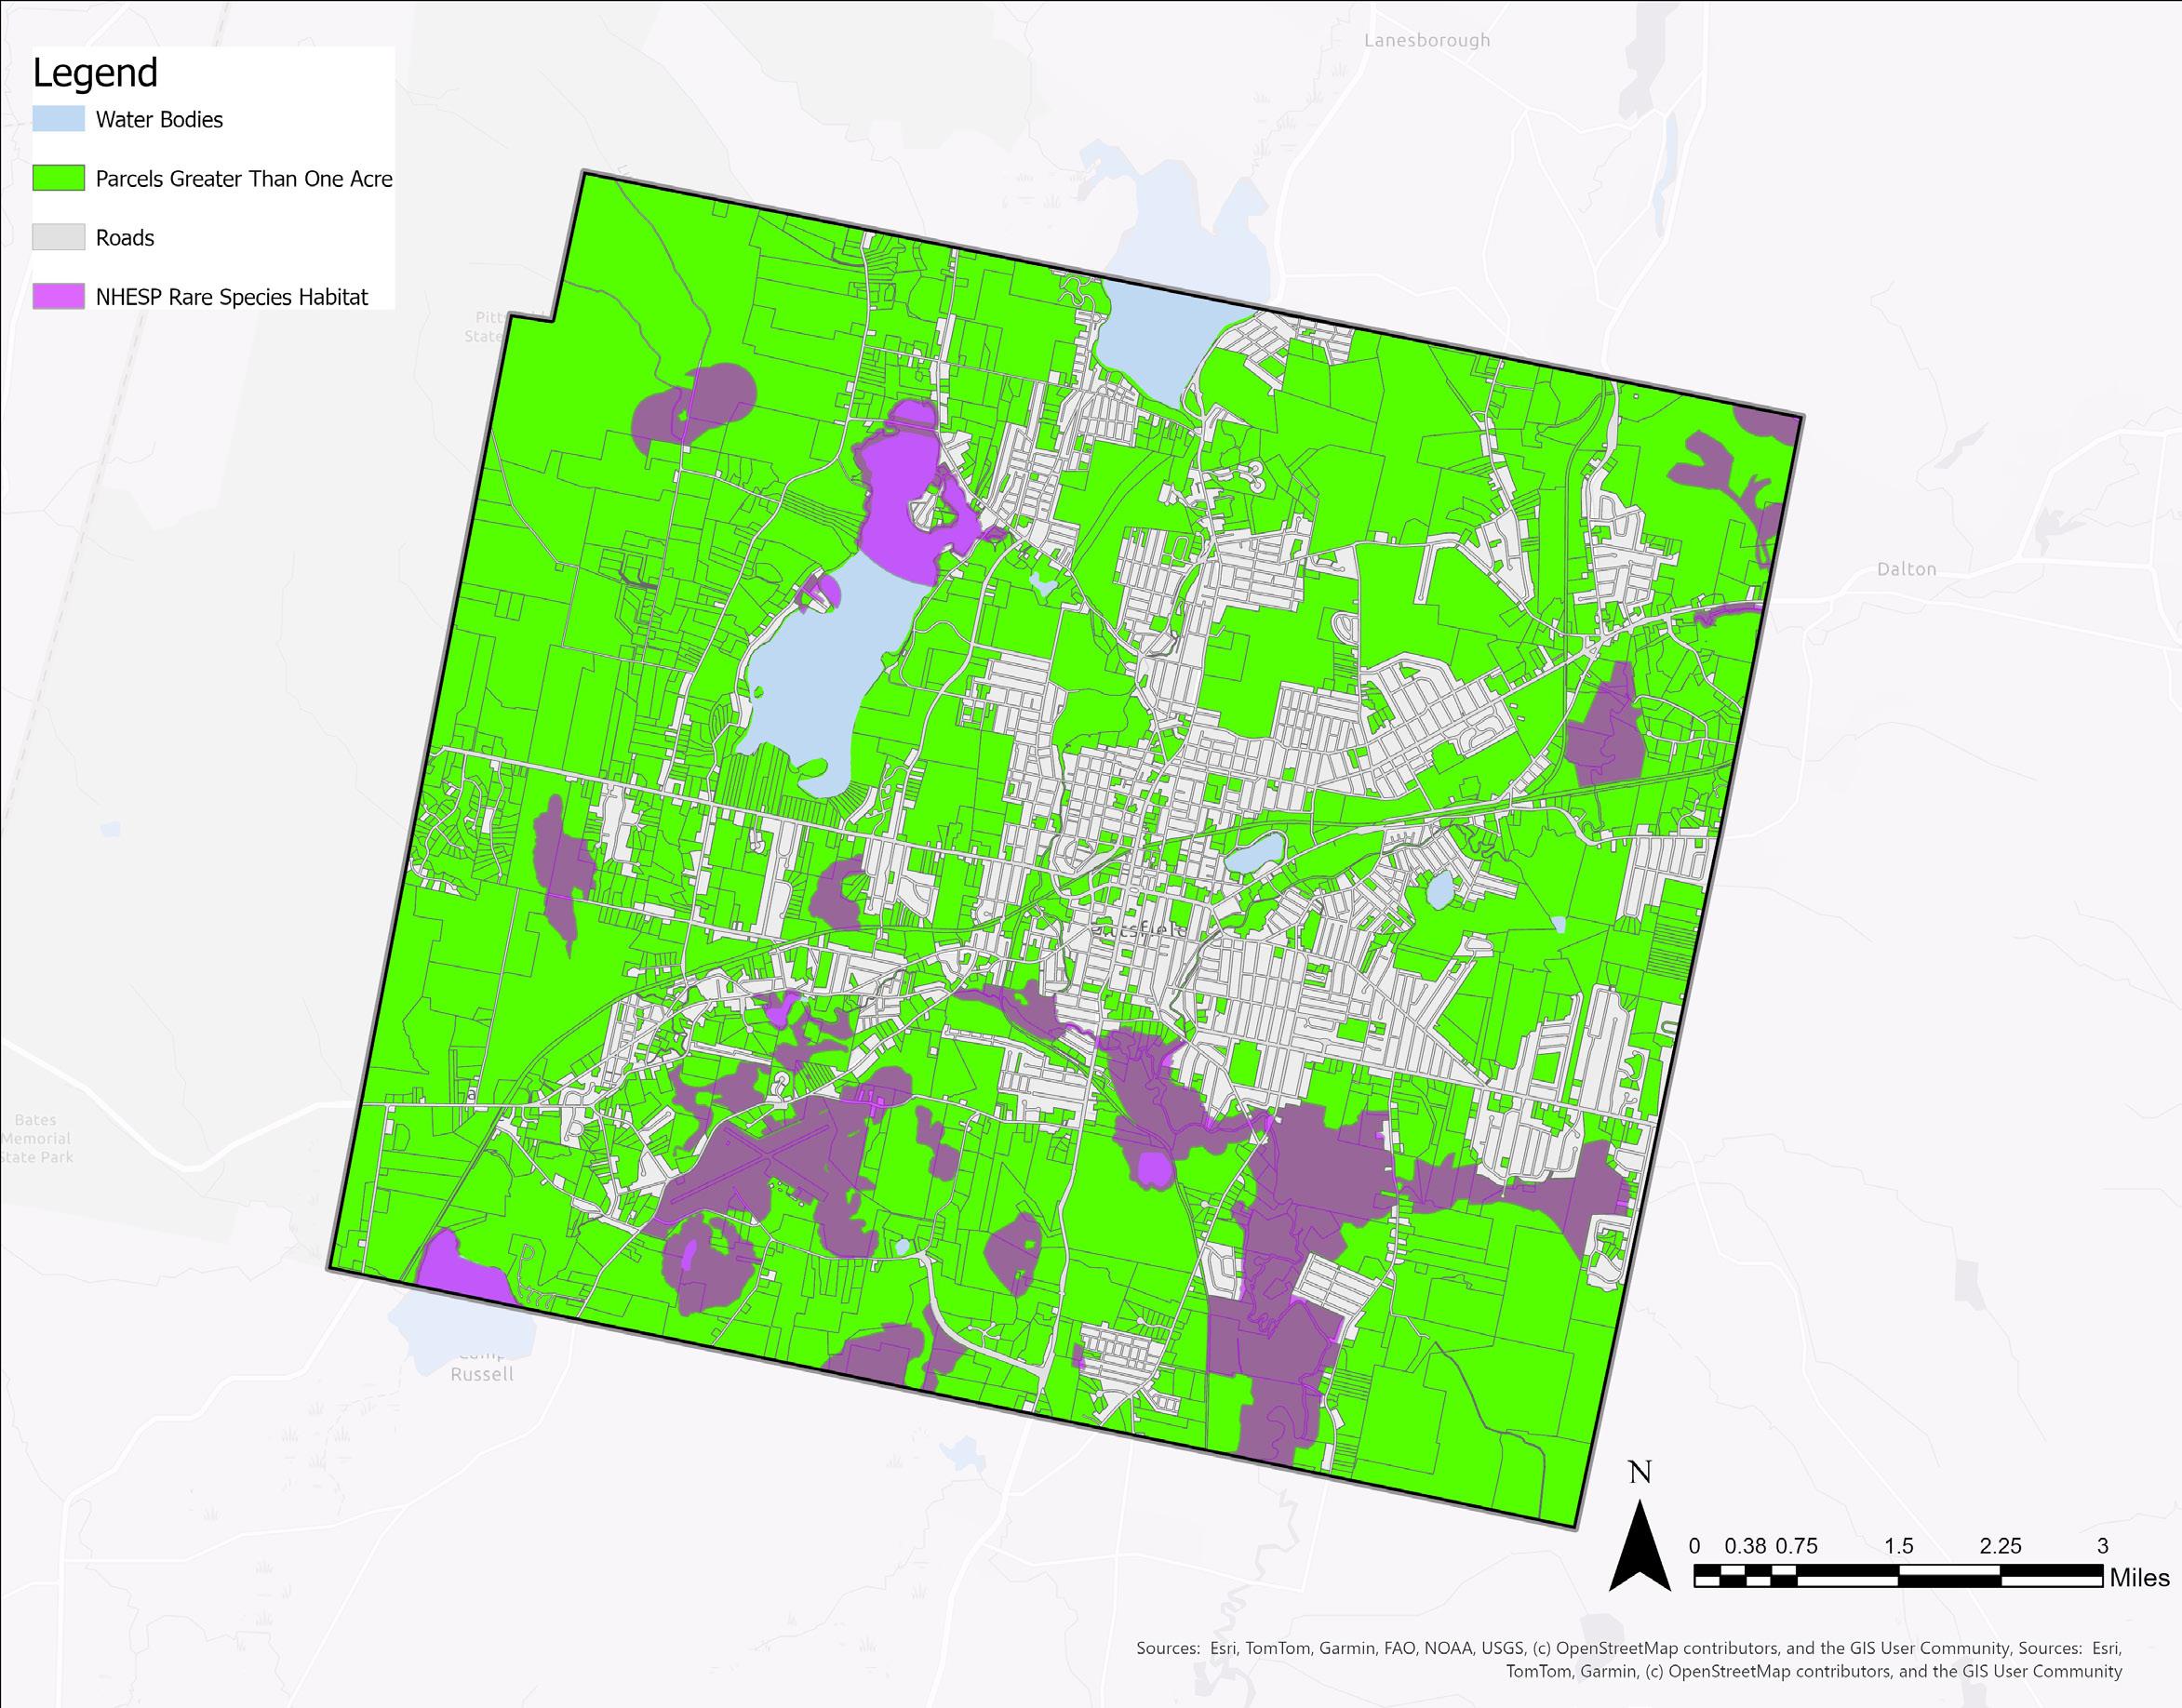2182x1708 pixels.
Task: Click the NHESP Rare Species Habitat label
Action: click(x=231, y=297)
